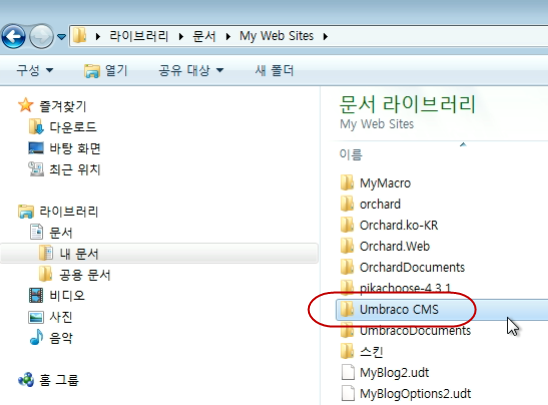Click the 바탕 화면 desktop icon

[x=36, y=148]
